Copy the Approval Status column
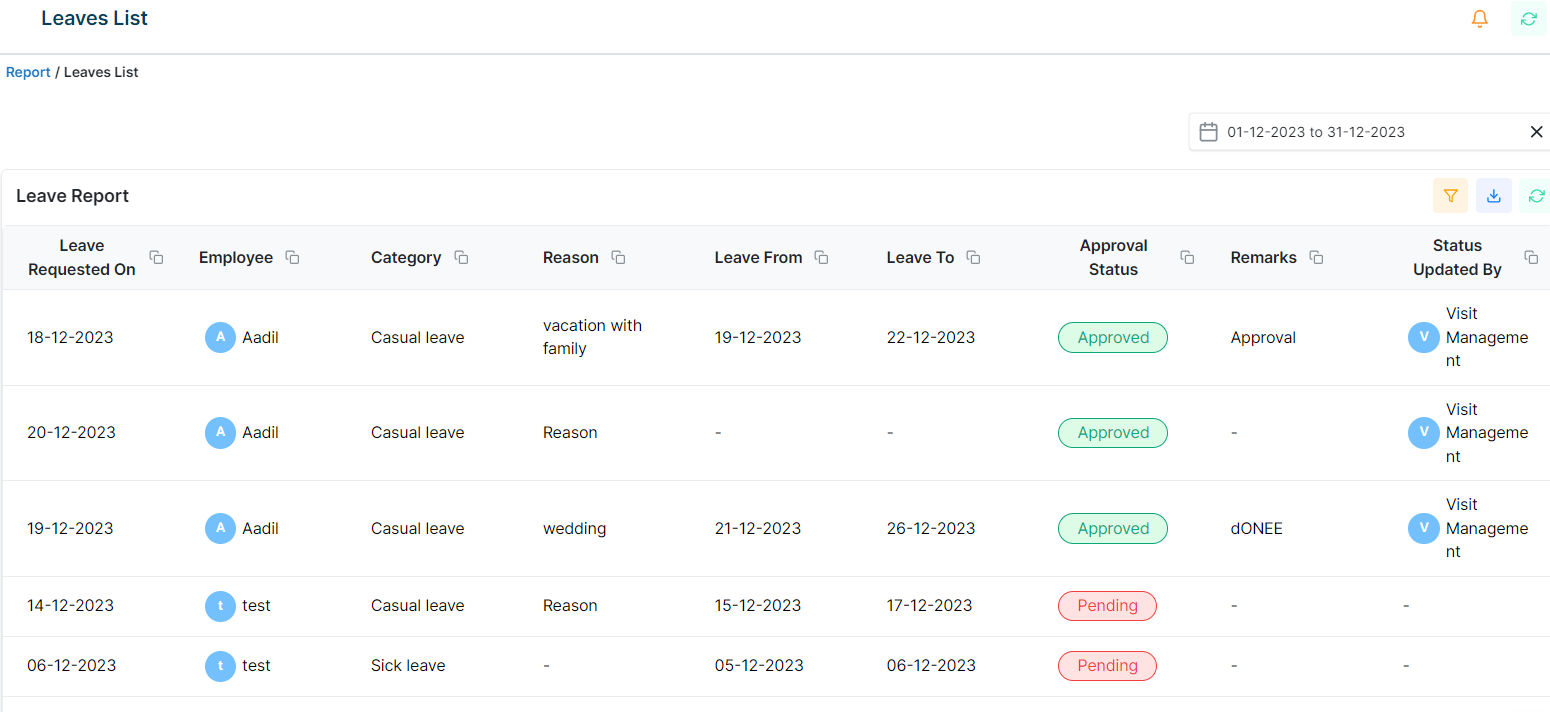 tap(1187, 257)
